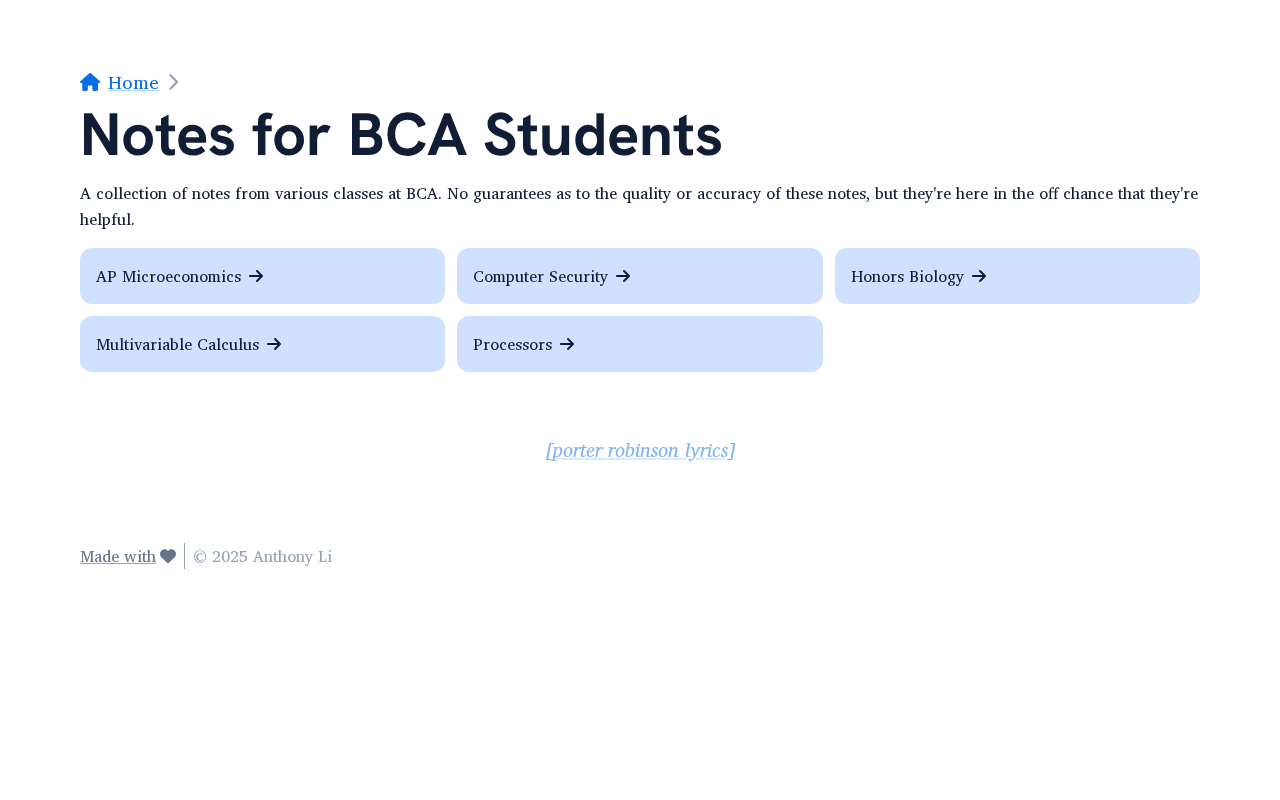Click the heart icon in the footer

tap(168, 556)
